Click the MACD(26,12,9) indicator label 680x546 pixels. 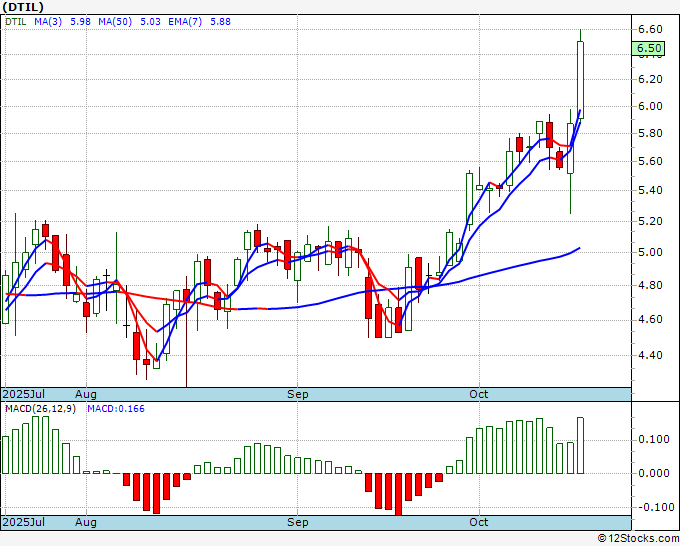tap(40, 409)
